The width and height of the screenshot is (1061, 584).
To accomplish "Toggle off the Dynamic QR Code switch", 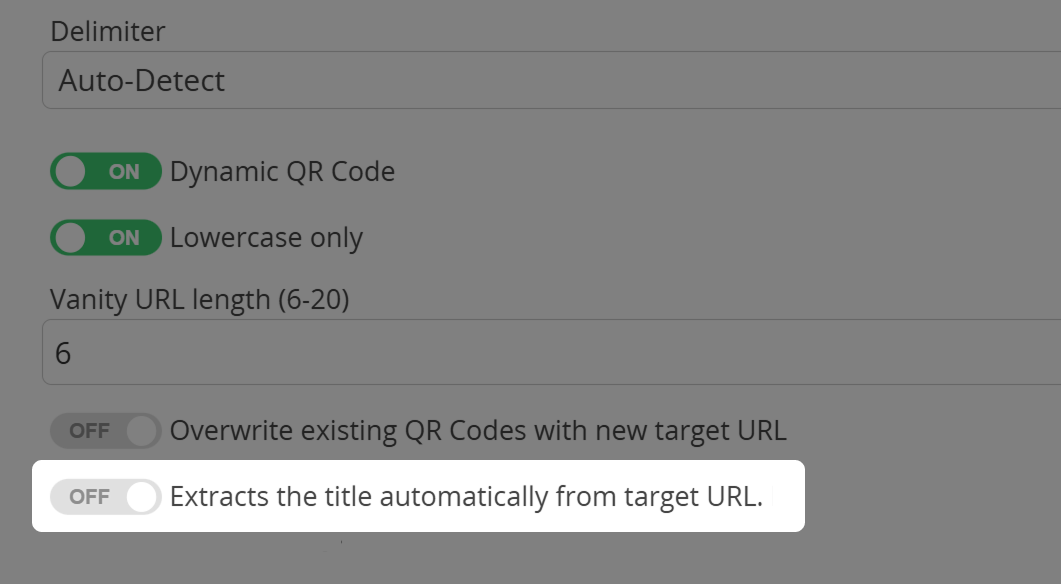I will (104, 171).
